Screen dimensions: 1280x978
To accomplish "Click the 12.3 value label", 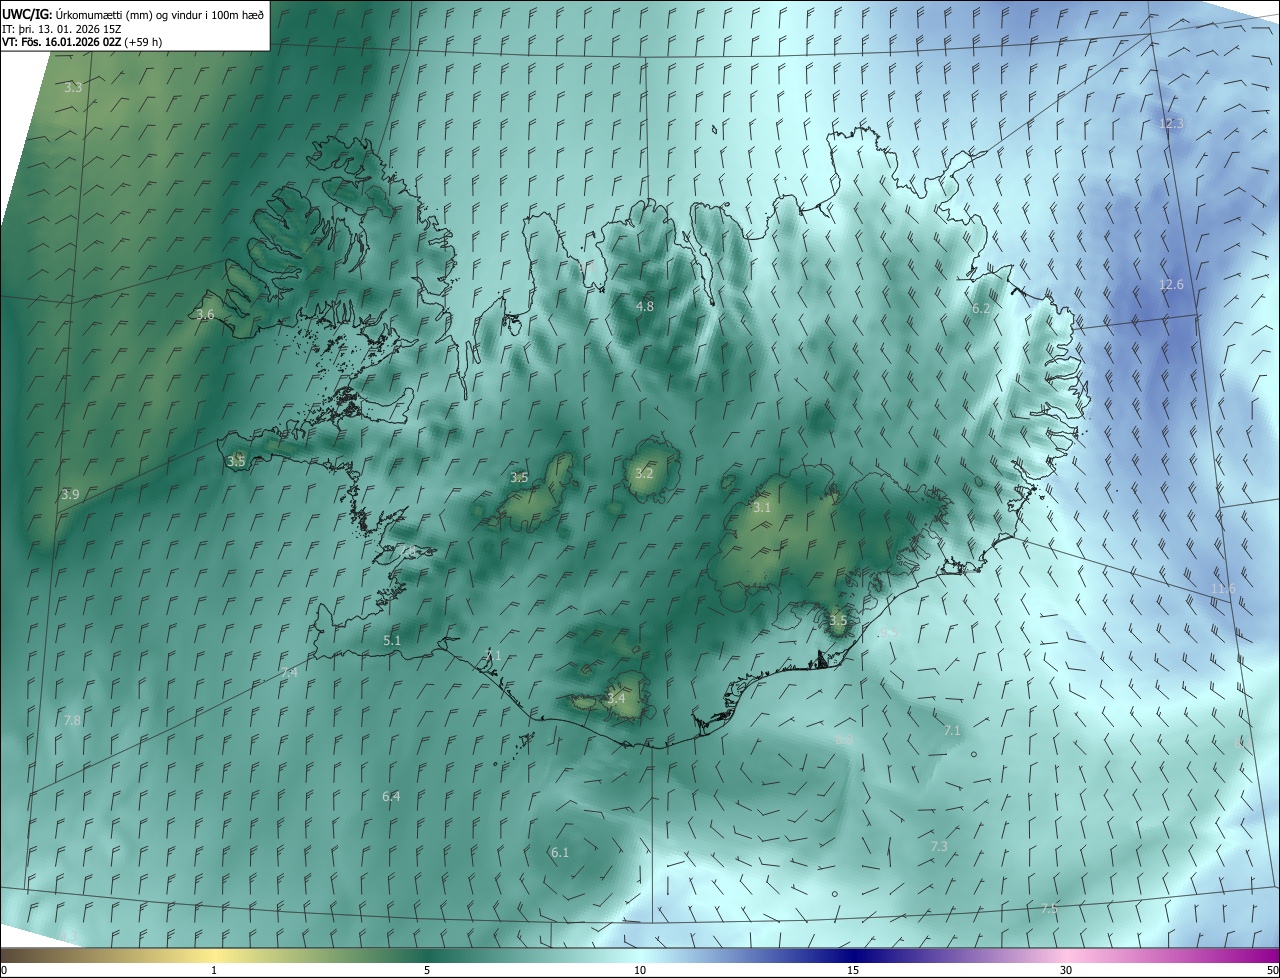I will pos(1171,124).
